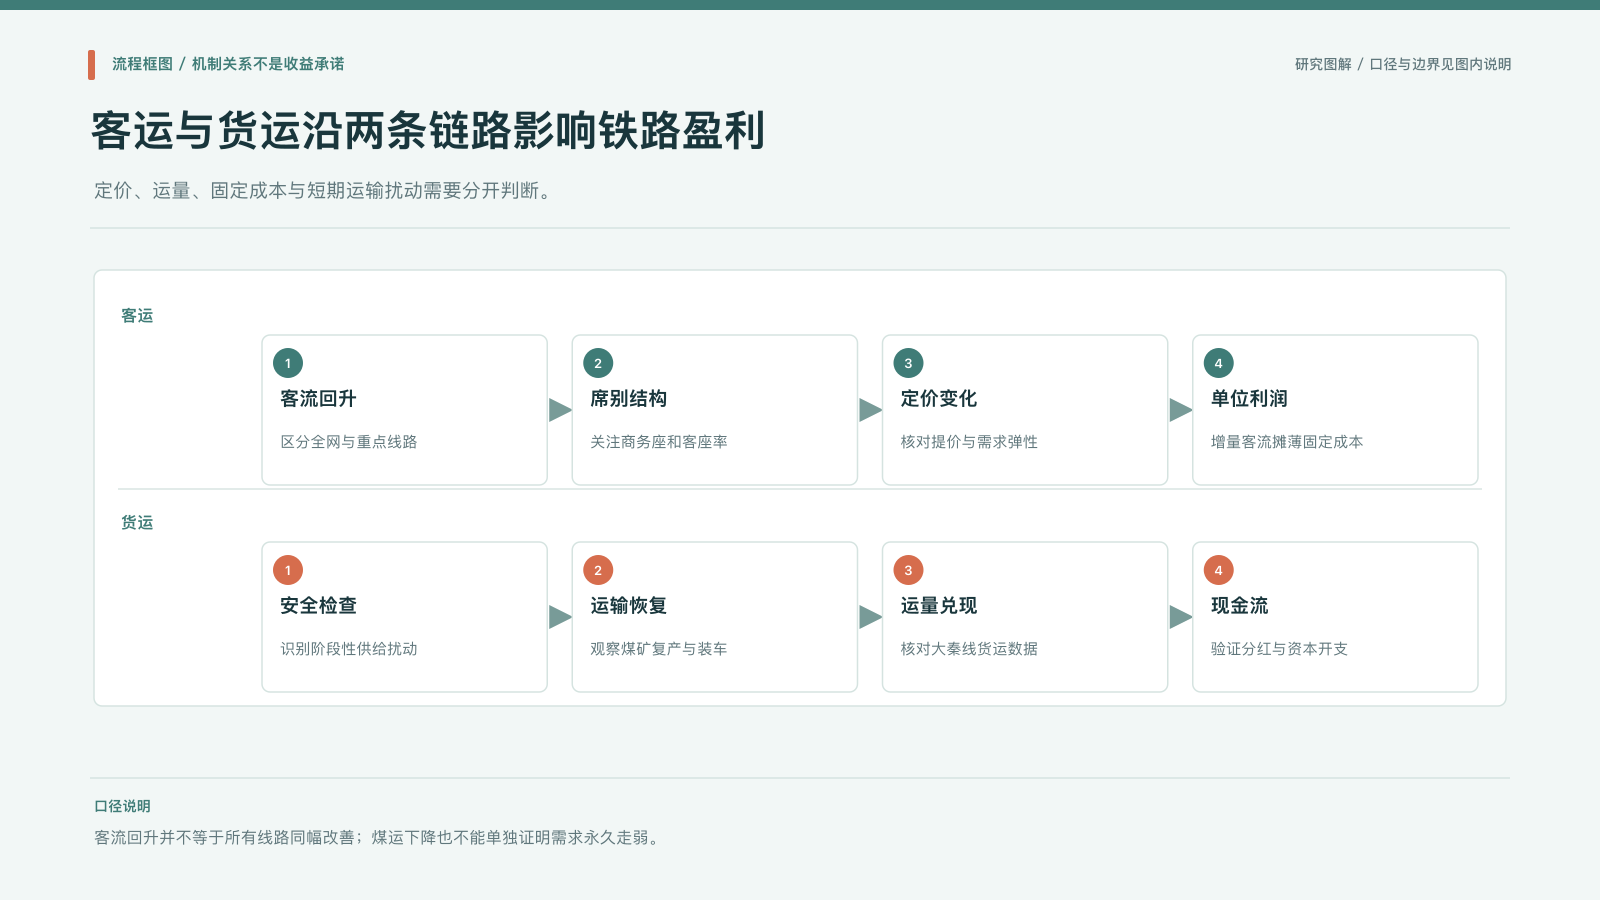Image resolution: width=1600 pixels, height=900 pixels.
Task: Click the text 验证分红与资本开支
Action: [x=1279, y=649]
